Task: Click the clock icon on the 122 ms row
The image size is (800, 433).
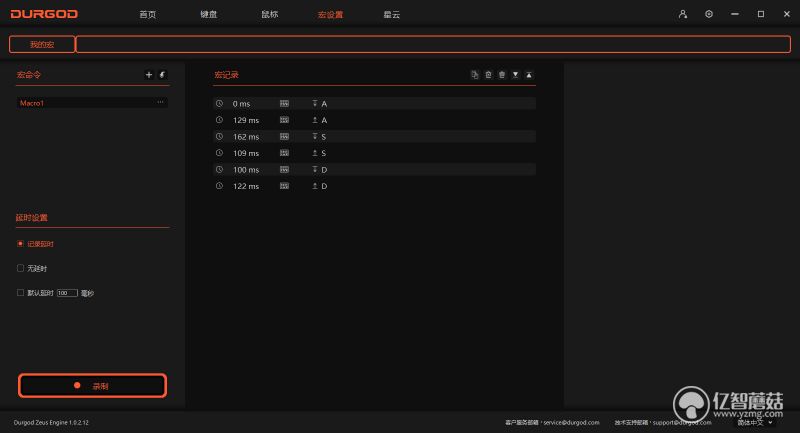Action: 219,186
